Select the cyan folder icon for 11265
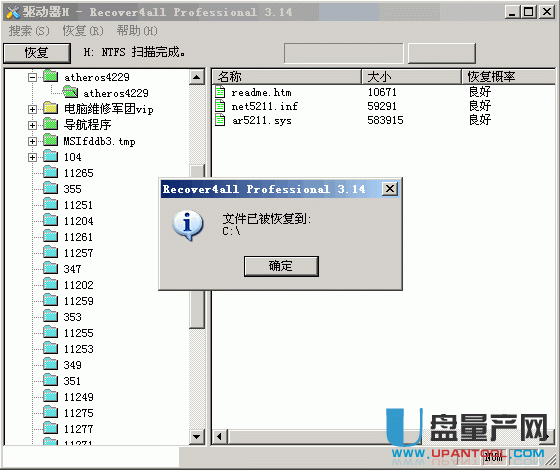560x470 pixels. pyautogui.click(x=51, y=172)
